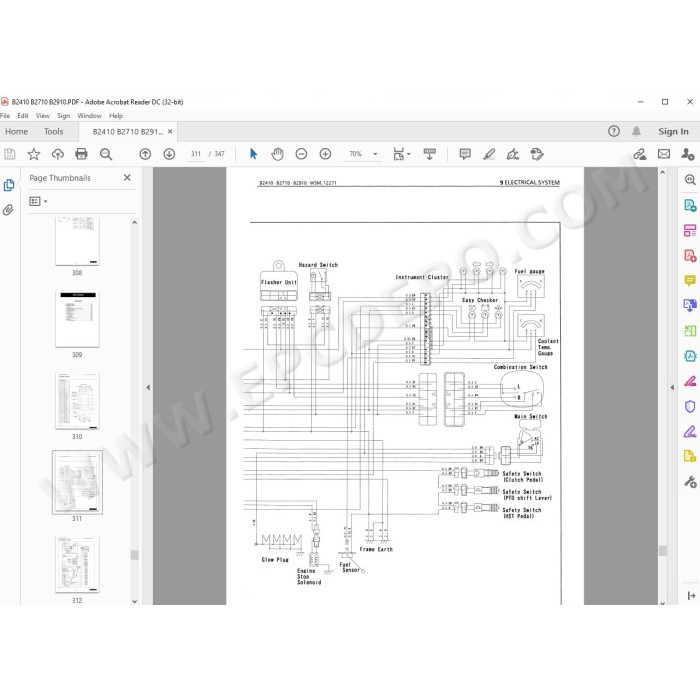Collapse the left navigation pane arrow

[148, 388]
